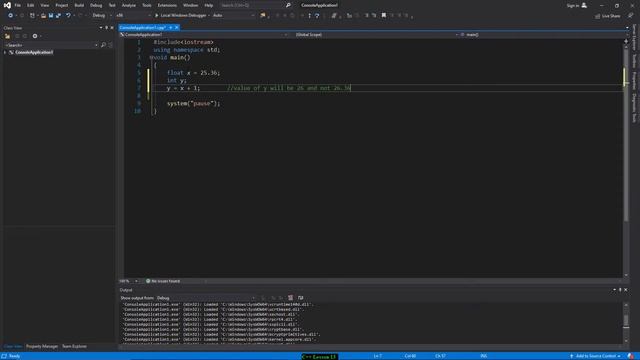This screenshot has width=640, height=360.
Task: Switch to the Team Explorer tab
Action: coord(74,346)
